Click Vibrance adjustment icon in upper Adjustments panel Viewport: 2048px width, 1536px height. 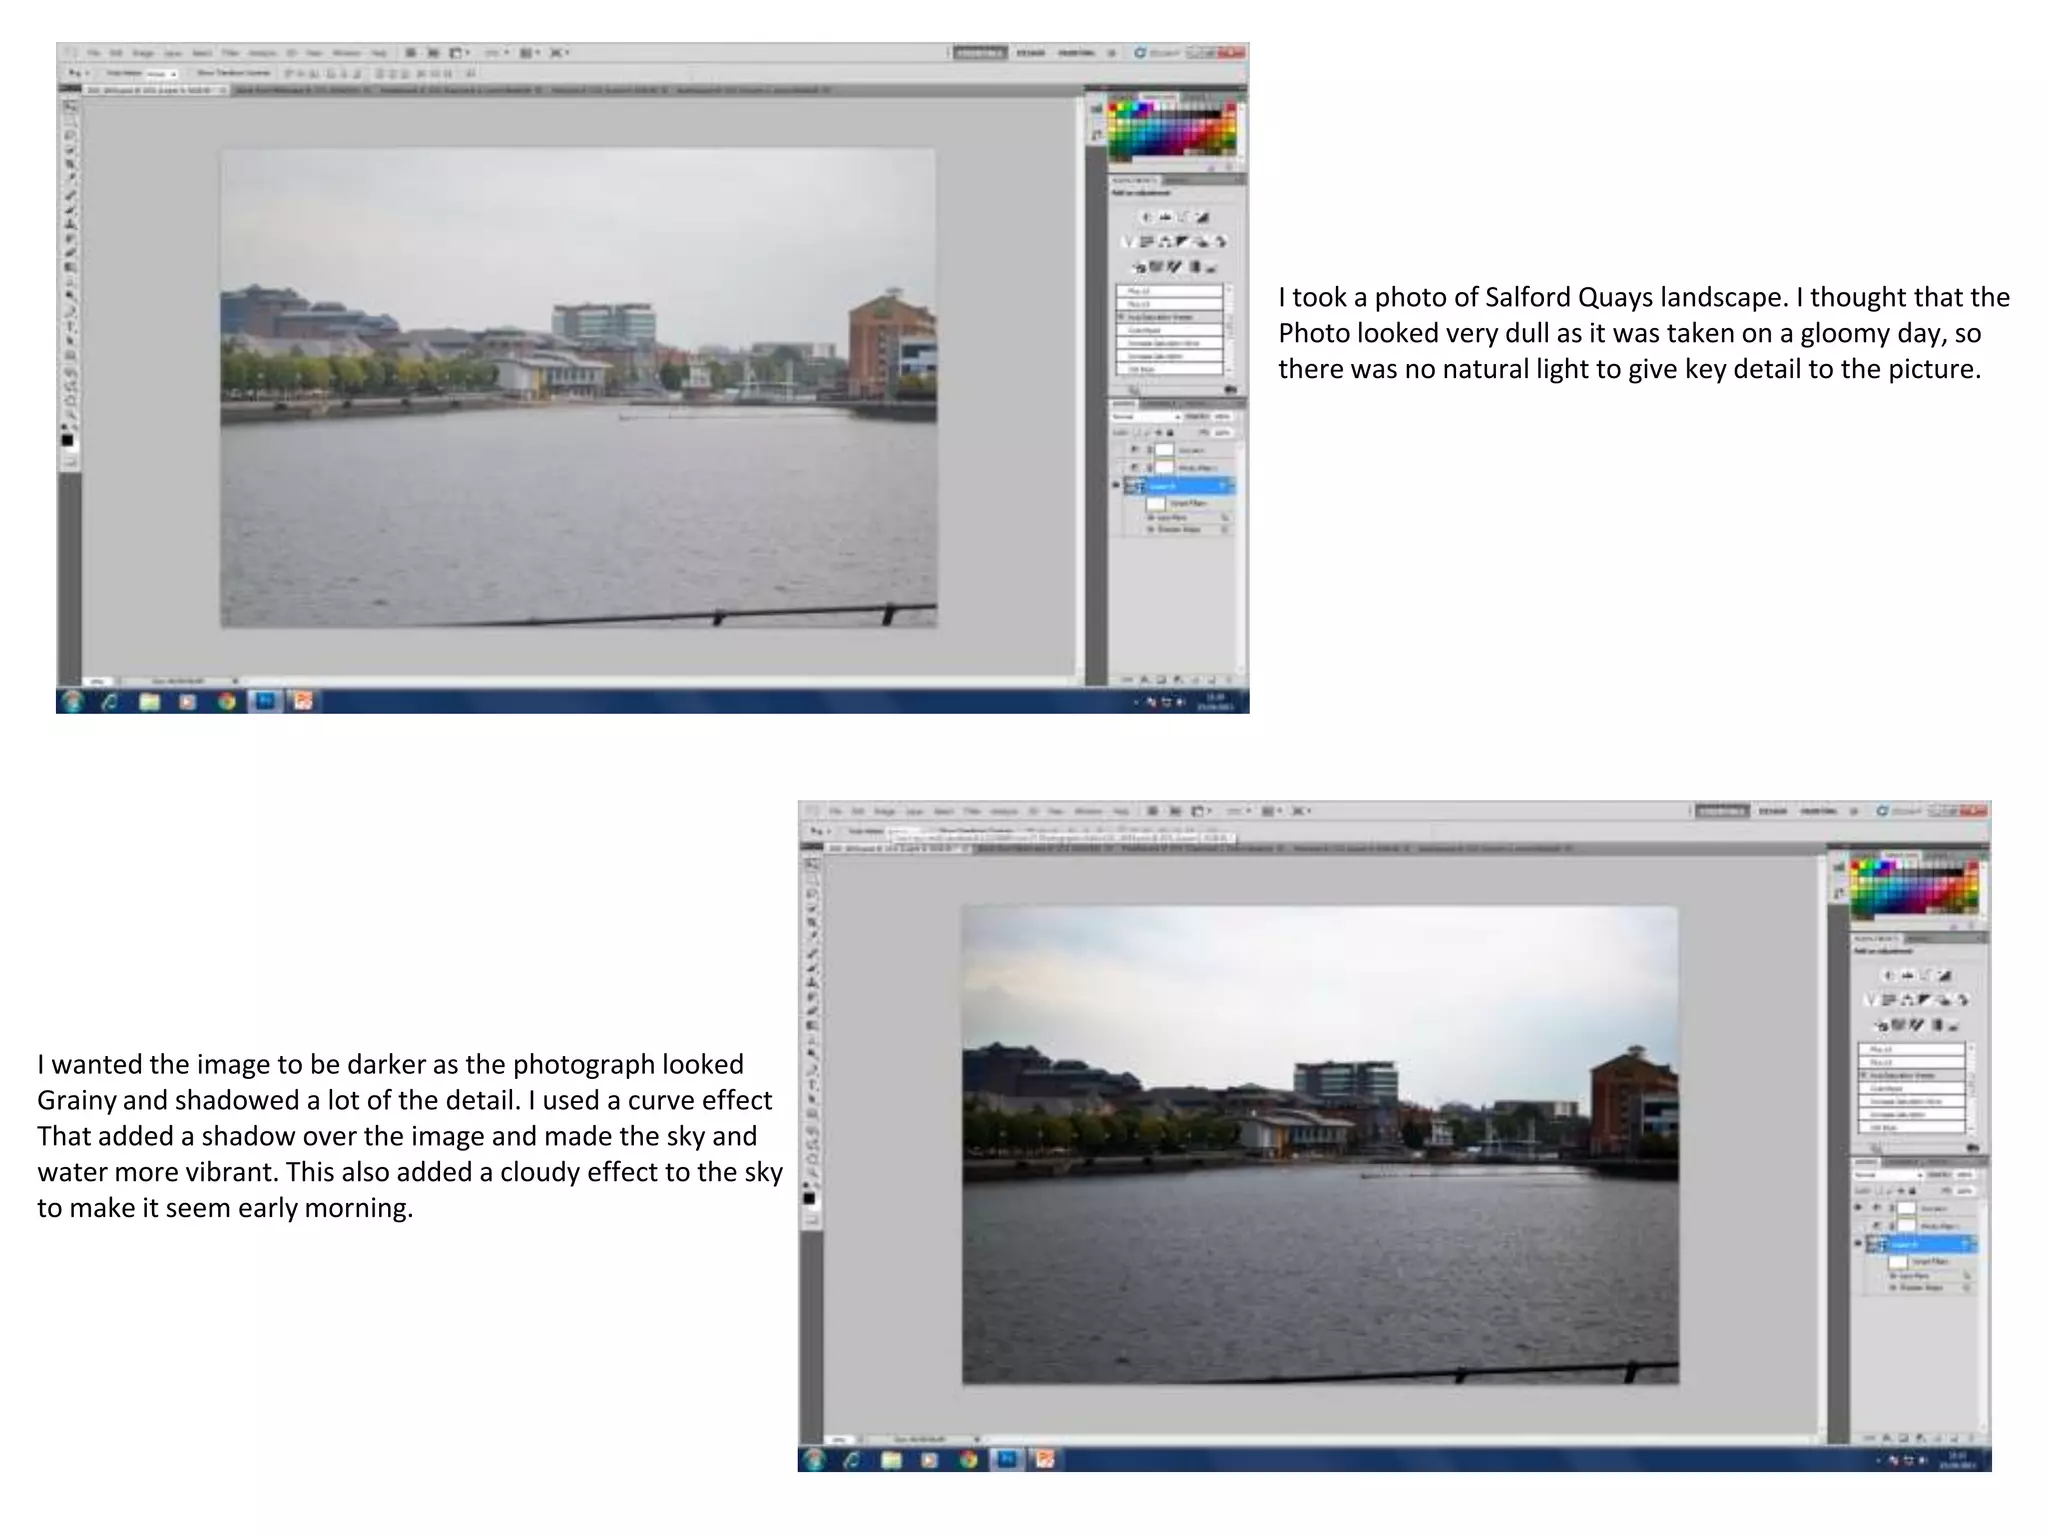pos(1129,242)
